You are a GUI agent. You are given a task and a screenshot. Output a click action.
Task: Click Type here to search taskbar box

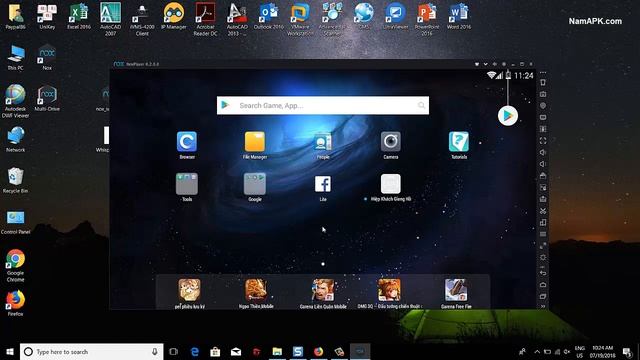pos(91,351)
